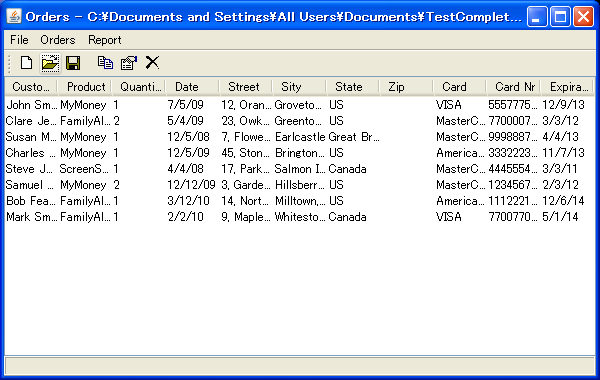Viewport: 600px width, 380px height.
Task: Select the Samuel ... customer cell
Action: click(x=32, y=185)
